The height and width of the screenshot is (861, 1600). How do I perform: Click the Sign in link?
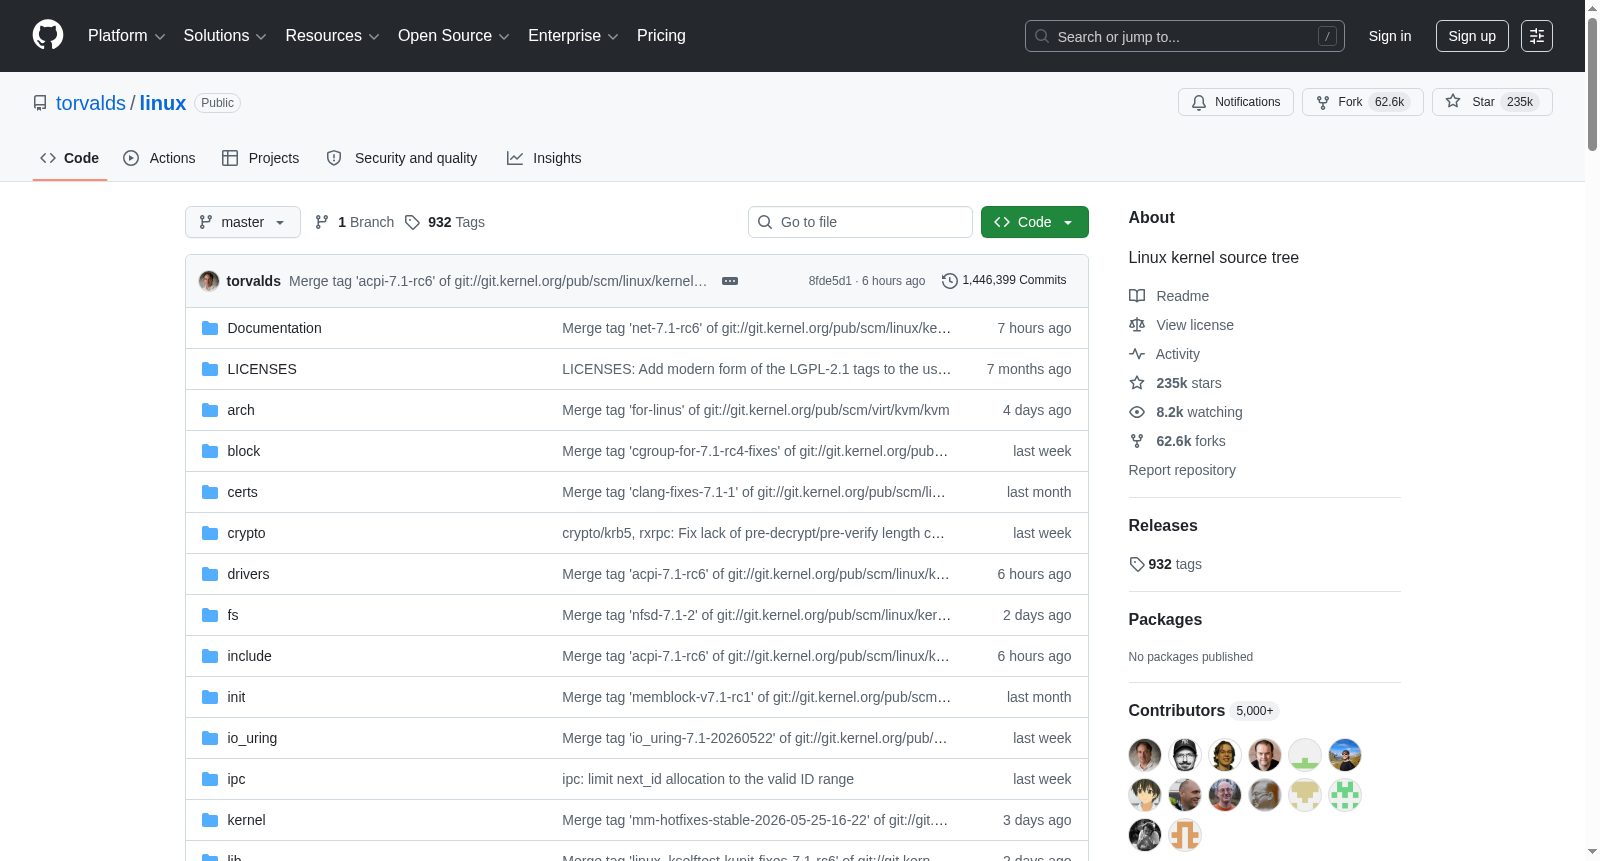(1390, 36)
